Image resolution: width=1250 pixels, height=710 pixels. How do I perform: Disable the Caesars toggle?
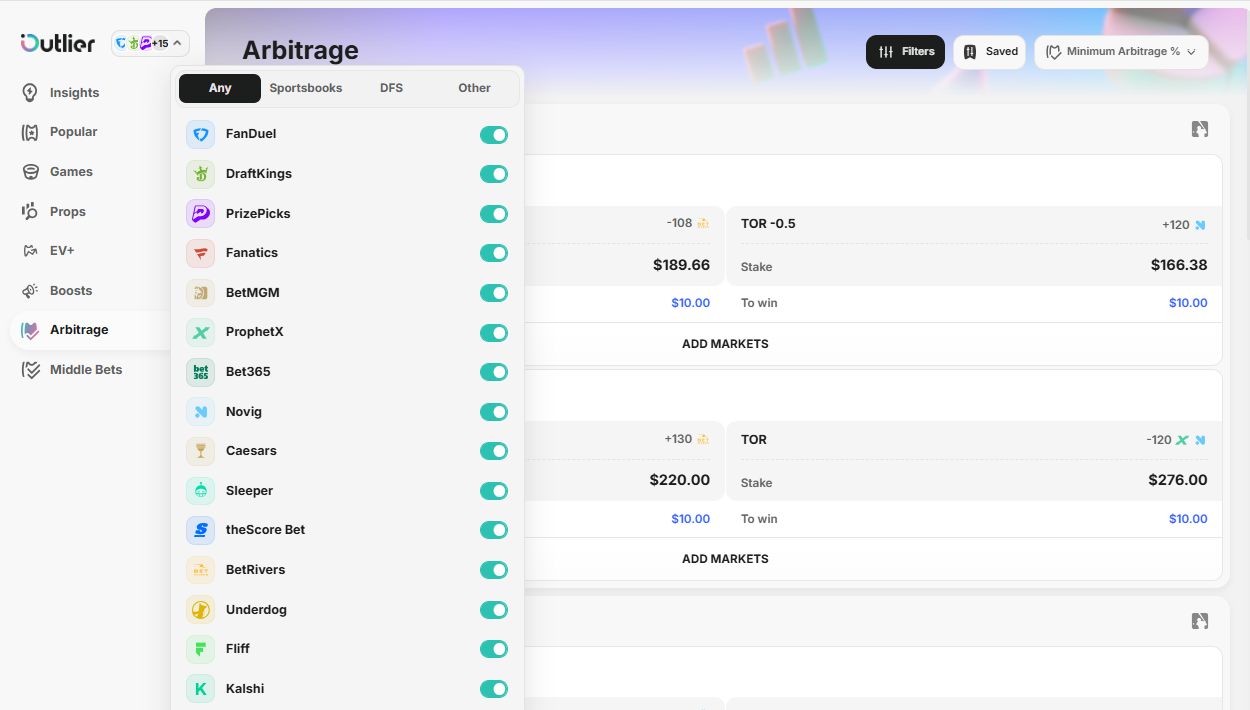click(x=494, y=451)
